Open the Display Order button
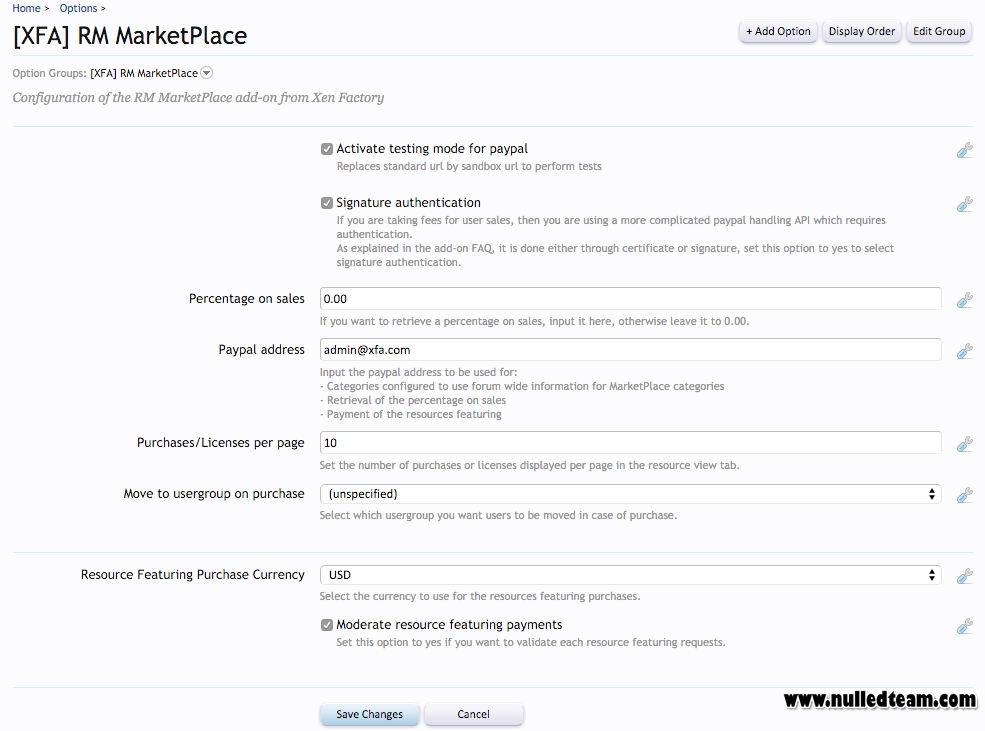The height and width of the screenshot is (731, 985). click(x=862, y=31)
